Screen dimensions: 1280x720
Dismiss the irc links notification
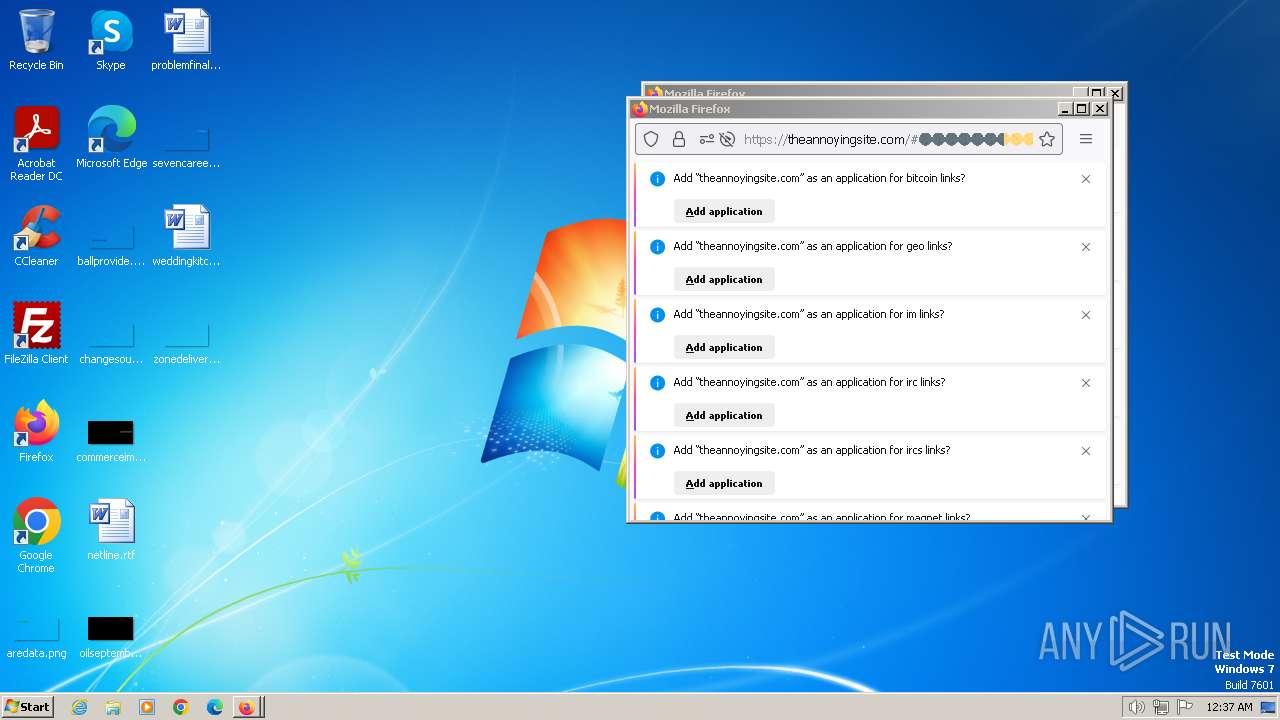coord(1086,383)
